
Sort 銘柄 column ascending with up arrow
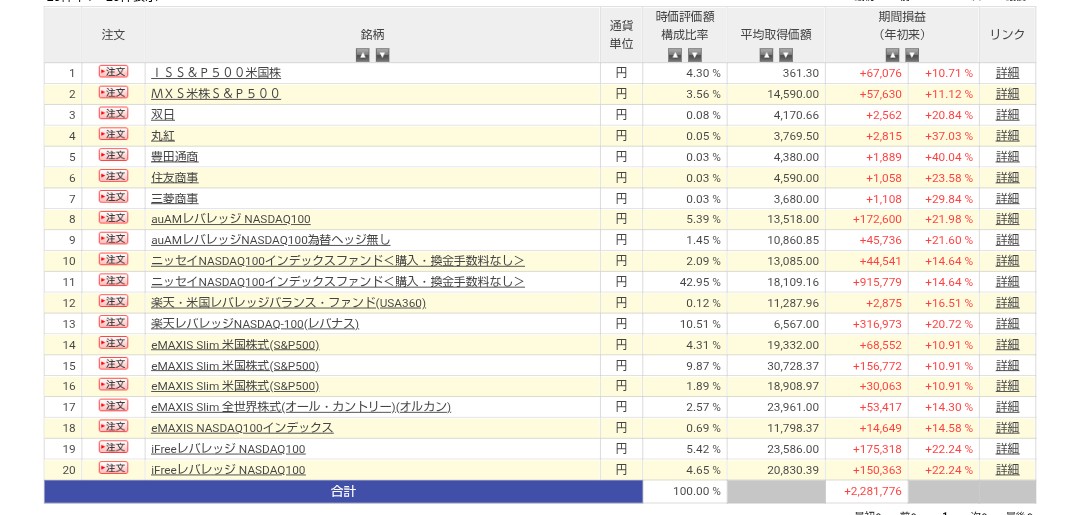pos(363,55)
